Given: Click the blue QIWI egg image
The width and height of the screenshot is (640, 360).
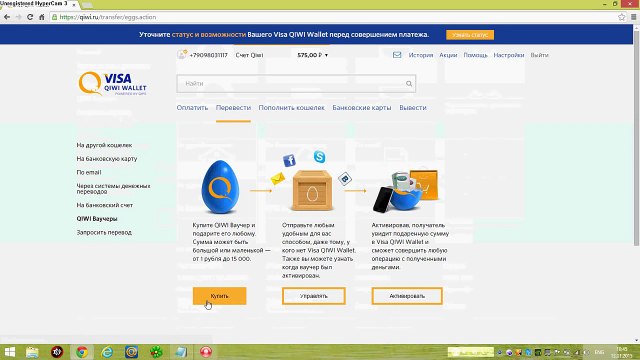Looking at the screenshot, I should [x=220, y=187].
